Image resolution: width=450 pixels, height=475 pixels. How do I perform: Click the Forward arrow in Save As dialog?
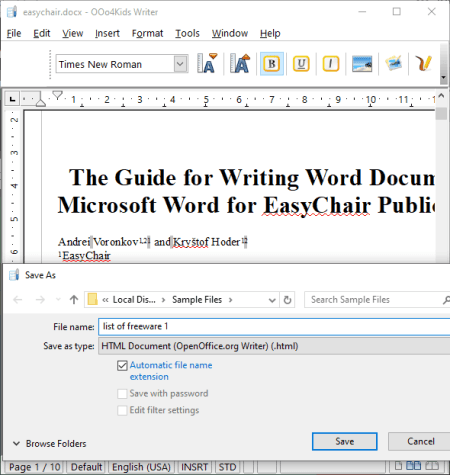pos(40,300)
